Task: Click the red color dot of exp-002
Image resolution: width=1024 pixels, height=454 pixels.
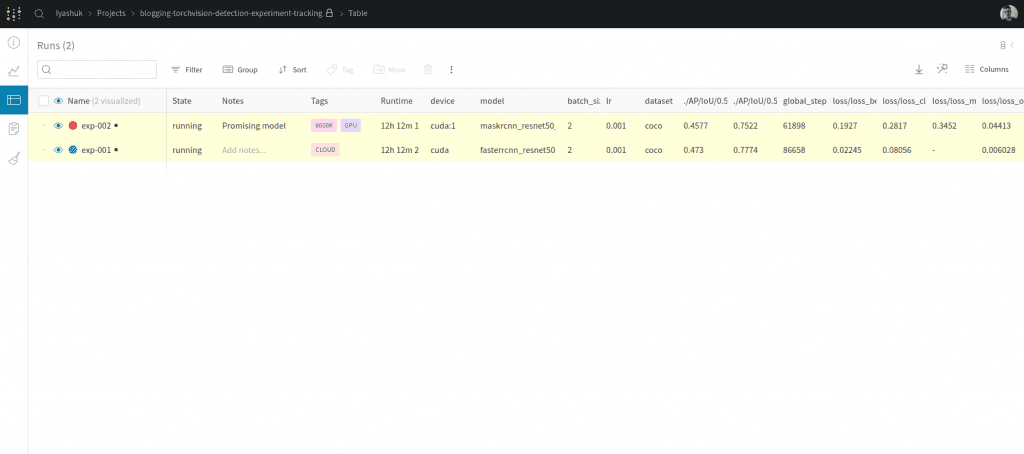Action: click(x=73, y=126)
